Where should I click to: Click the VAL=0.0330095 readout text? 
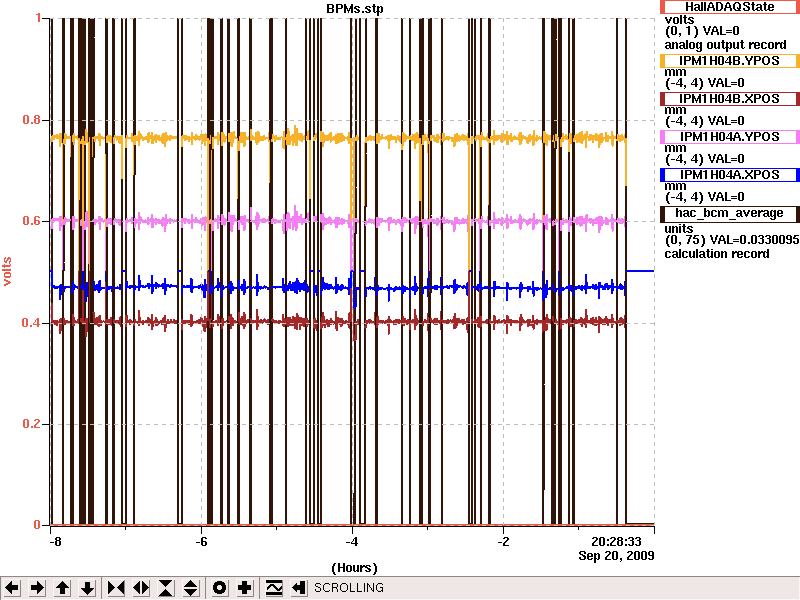pos(751,240)
